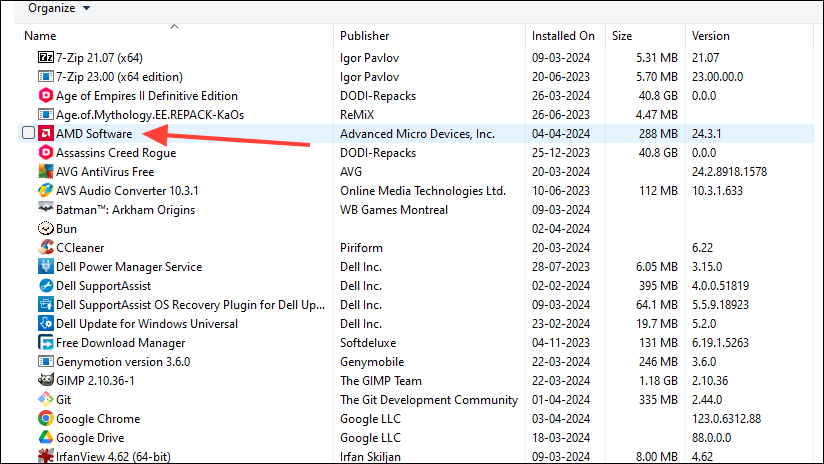824x464 pixels.
Task: Select the Dell Power Manager Service icon
Action: pos(46,266)
